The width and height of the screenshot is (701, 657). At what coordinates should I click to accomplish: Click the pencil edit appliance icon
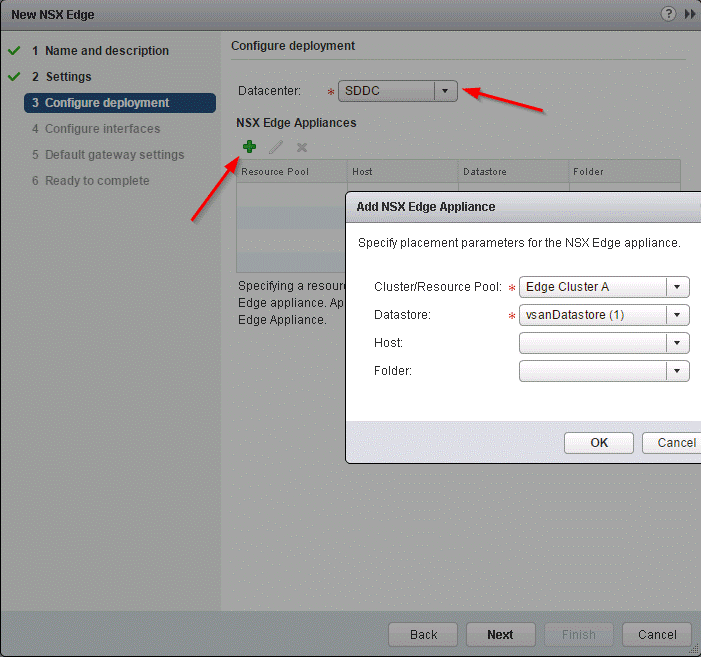pyautogui.click(x=276, y=147)
